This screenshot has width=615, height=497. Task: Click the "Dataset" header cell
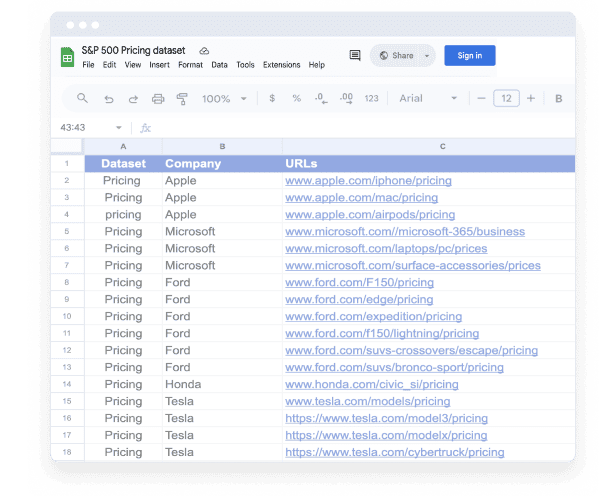coord(124,164)
